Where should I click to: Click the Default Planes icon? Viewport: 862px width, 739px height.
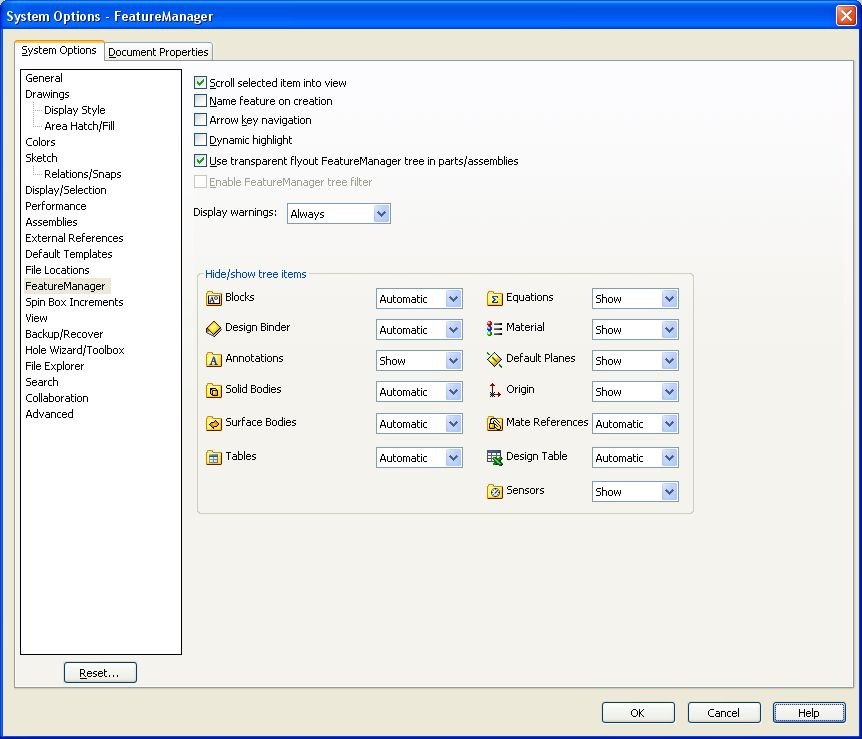pos(495,360)
